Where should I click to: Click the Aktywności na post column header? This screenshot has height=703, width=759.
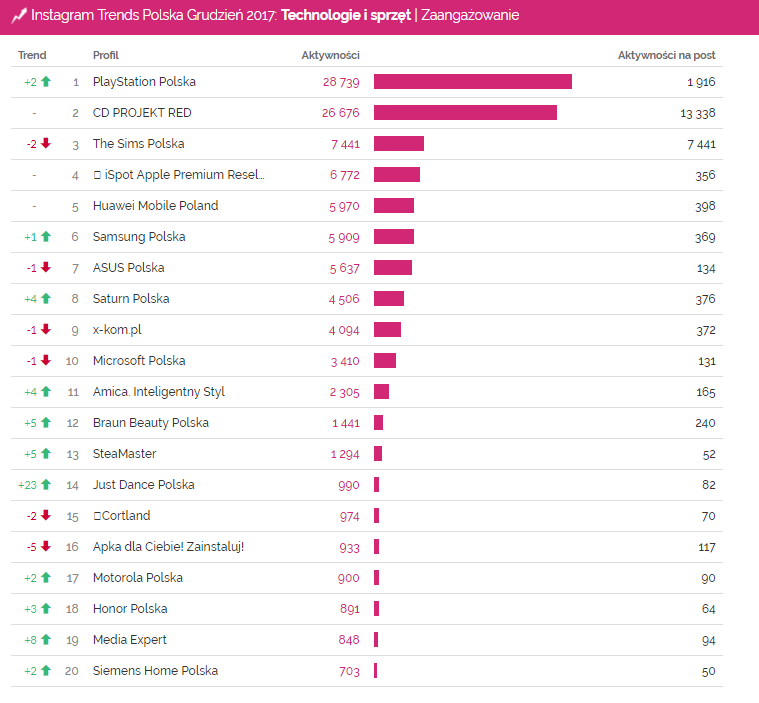tap(666, 55)
